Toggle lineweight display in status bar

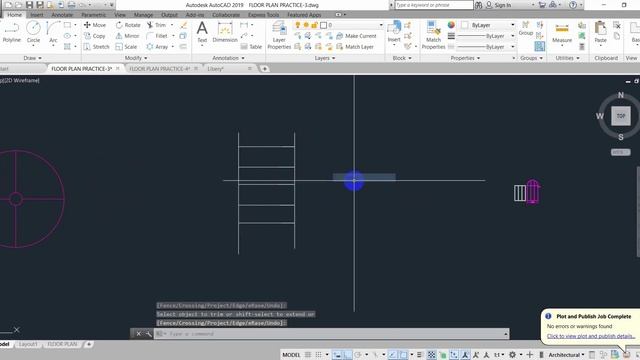pos(420,355)
